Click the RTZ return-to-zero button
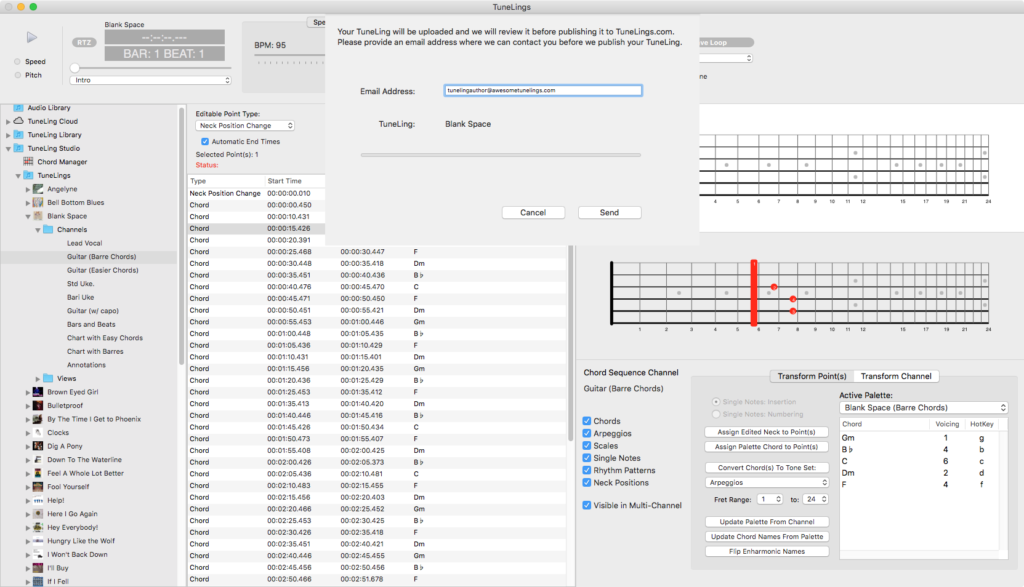Image resolution: width=1024 pixels, height=587 pixels. (x=83, y=42)
